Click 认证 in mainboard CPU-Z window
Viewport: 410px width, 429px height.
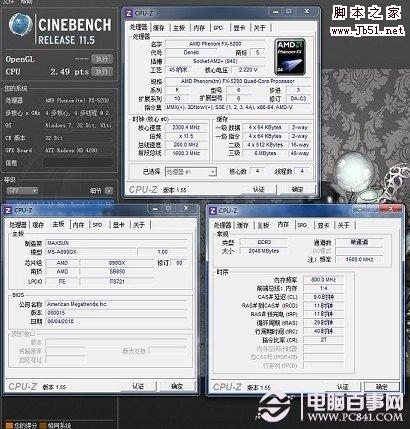[x=138, y=386]
